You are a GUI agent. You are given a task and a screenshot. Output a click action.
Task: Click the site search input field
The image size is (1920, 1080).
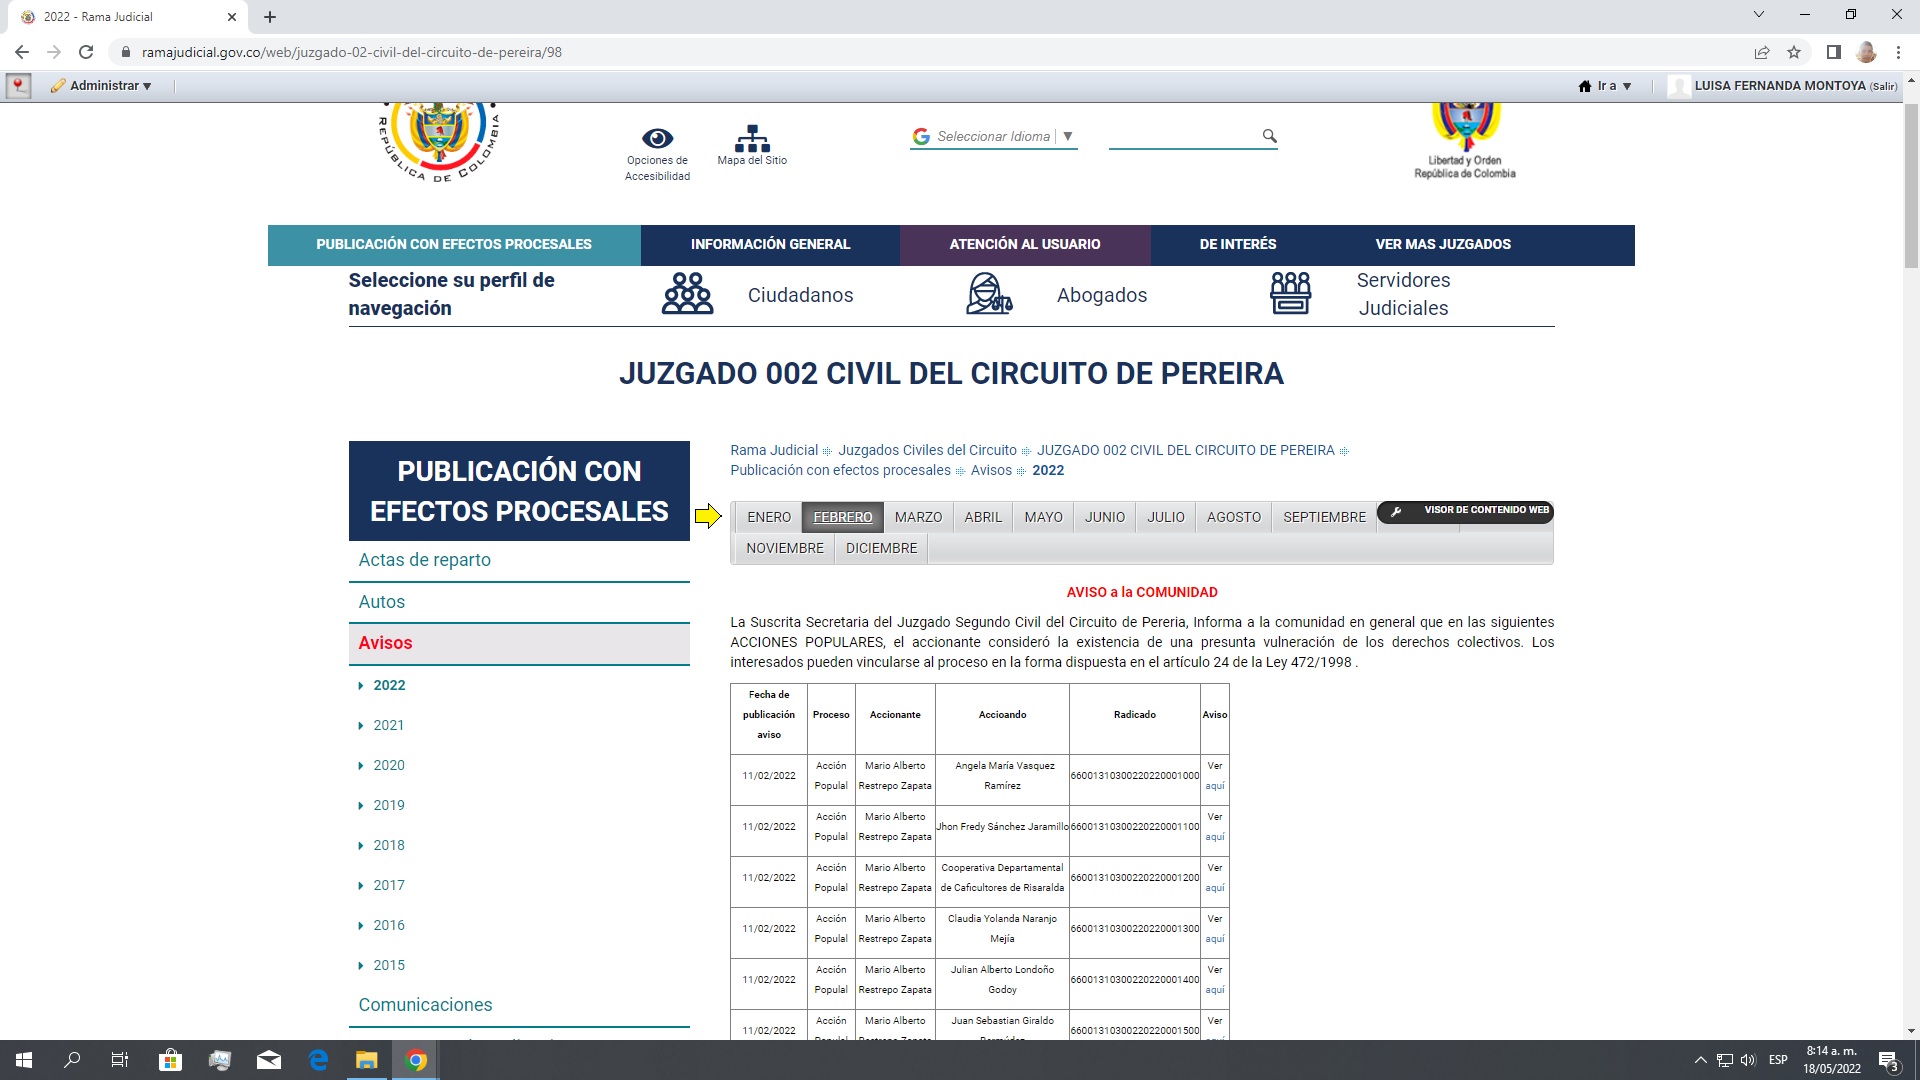[x=1184, y=136]
